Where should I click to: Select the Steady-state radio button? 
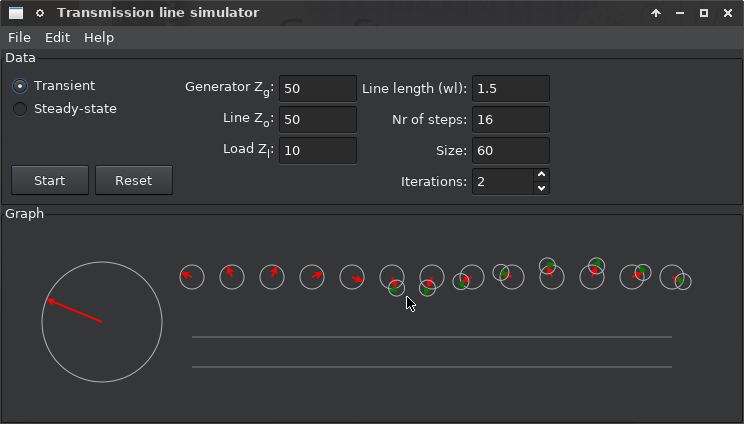pyautogui.click(x=20, y=109)
